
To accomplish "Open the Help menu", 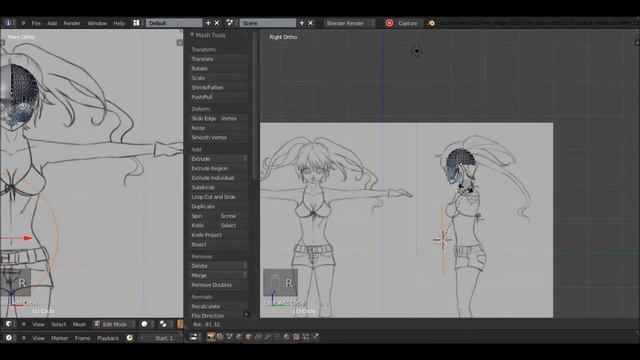I will 119,23.
